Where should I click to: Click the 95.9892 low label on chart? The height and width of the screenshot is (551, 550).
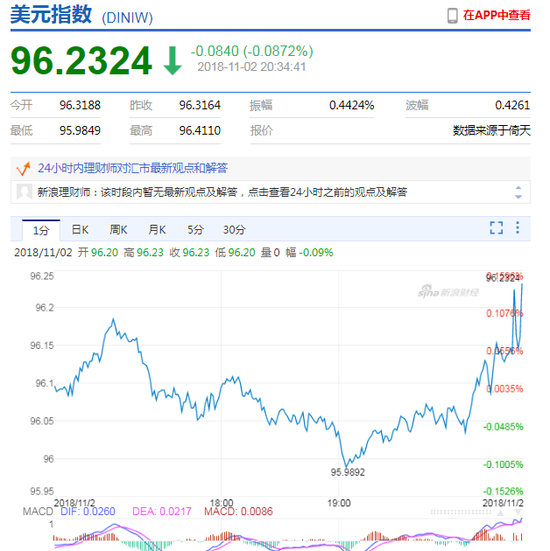(348, 472)
